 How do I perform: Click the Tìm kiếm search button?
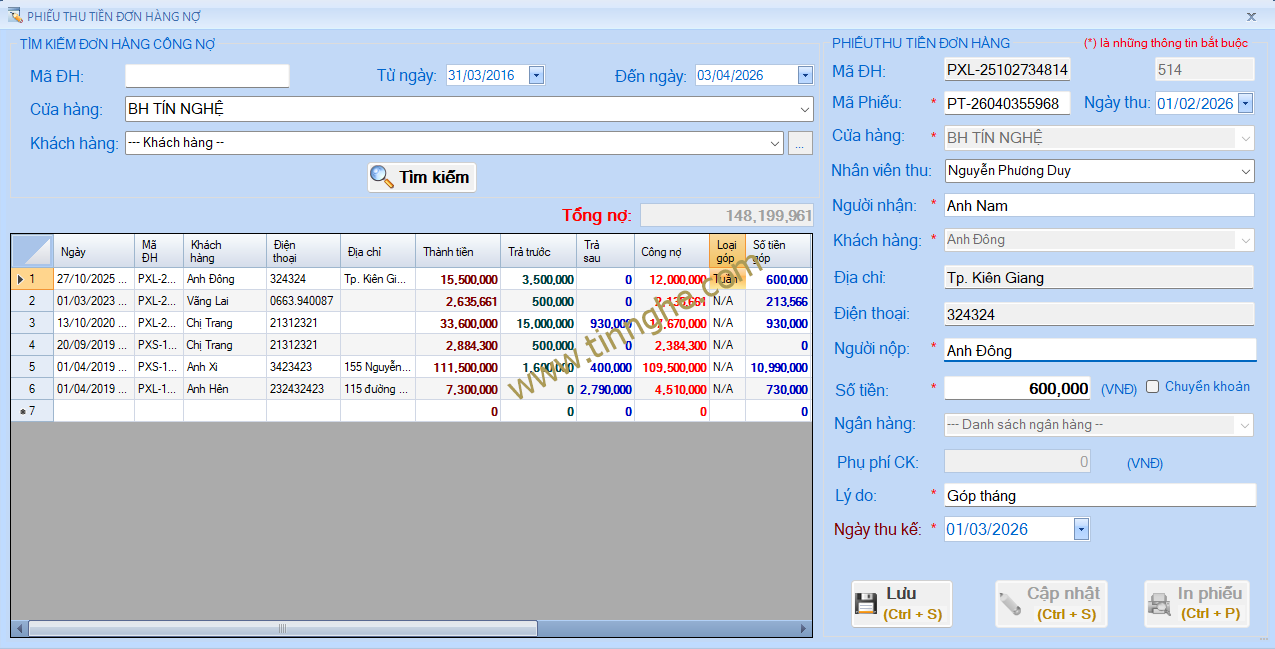point(421,177)
